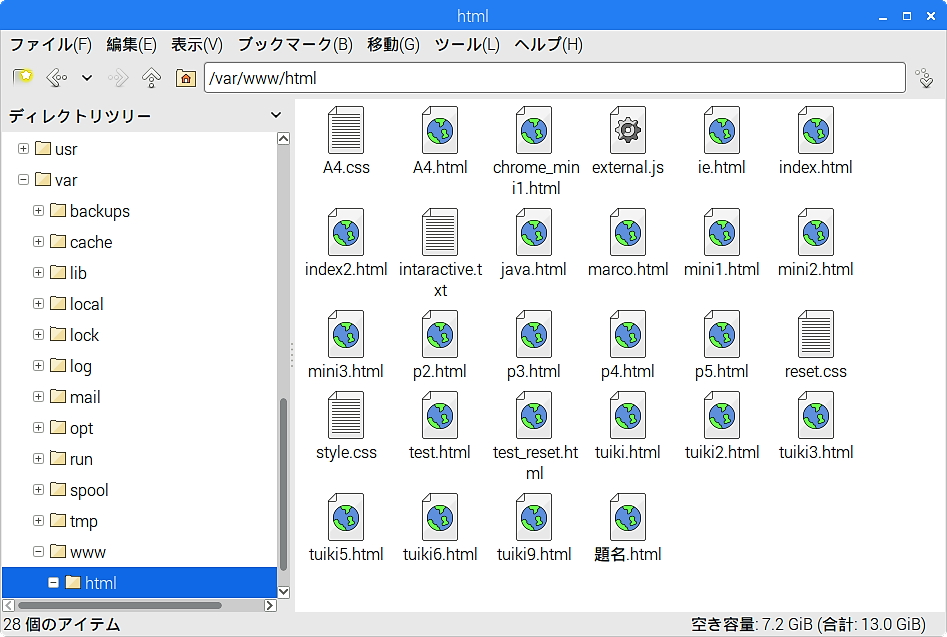The width and height of the screenshot is (947, 637).
Task: Select the p5.html file icon
Action: pyautogui.click(x=722, y=334)
